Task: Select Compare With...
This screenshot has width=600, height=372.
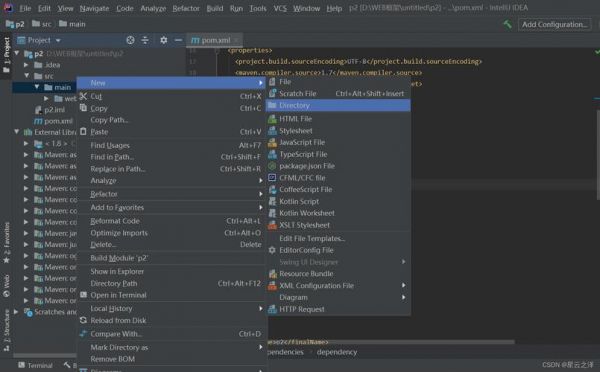Action: (x=171, y=334)
